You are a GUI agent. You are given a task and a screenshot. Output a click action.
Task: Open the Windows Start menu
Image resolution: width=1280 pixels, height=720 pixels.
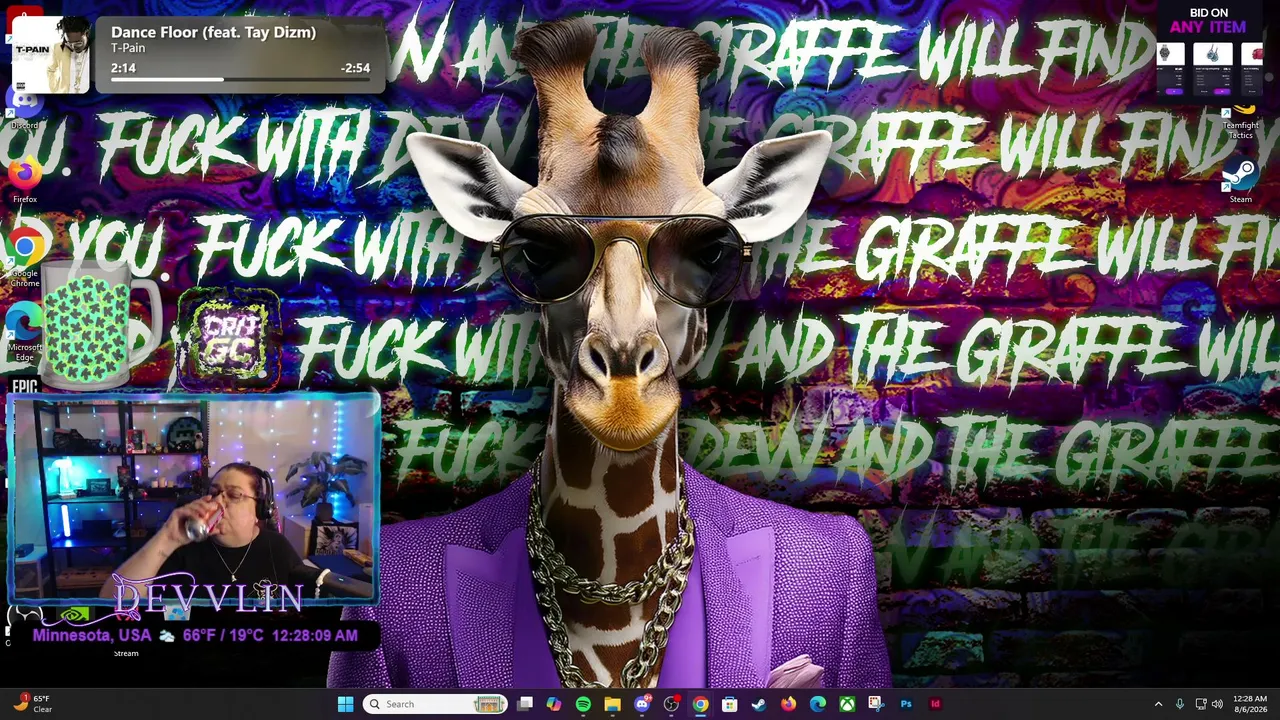[x=345, y=704]
